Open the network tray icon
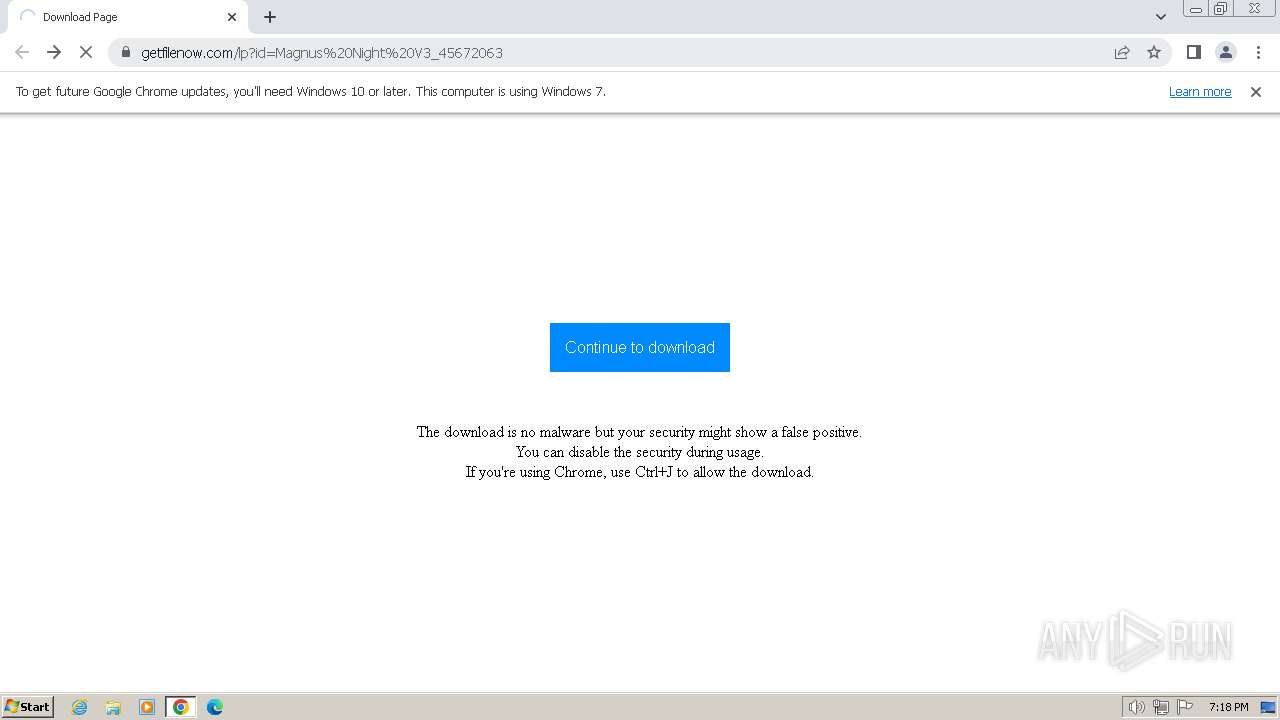Image resolution: width=1280 pixels, height=720 pixels. (x=1161, y=707)
